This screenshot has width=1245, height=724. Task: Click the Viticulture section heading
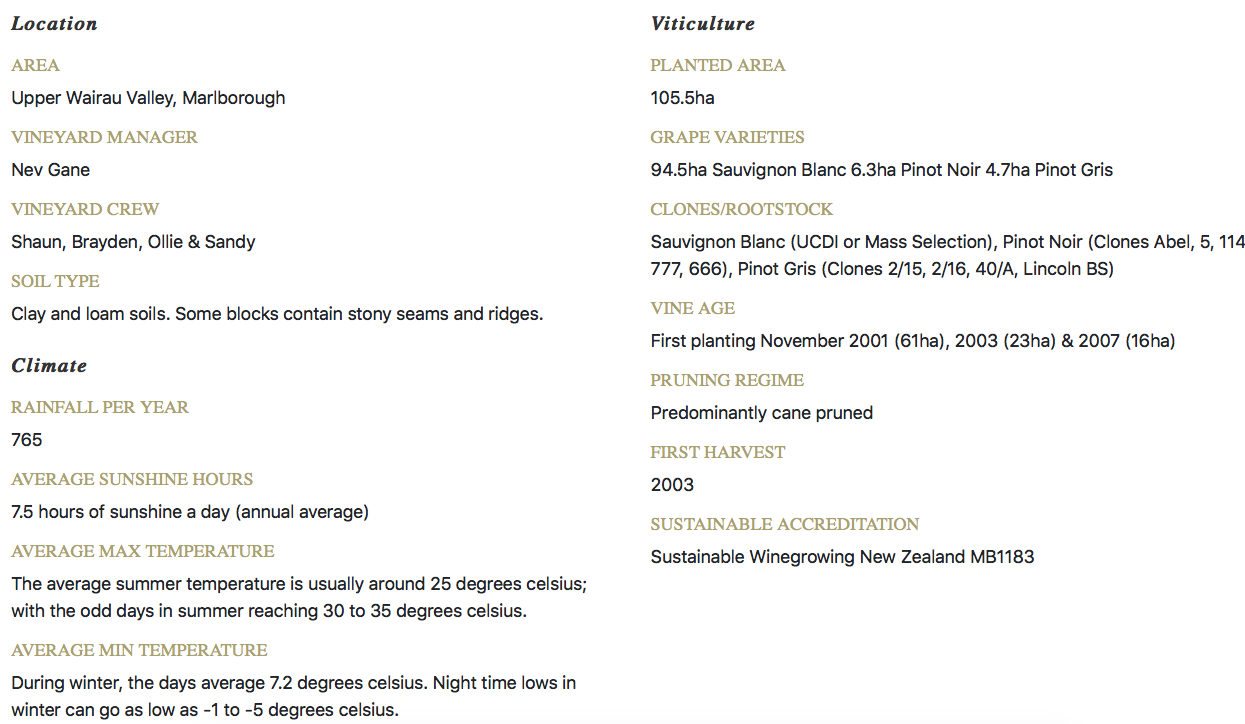702,24
